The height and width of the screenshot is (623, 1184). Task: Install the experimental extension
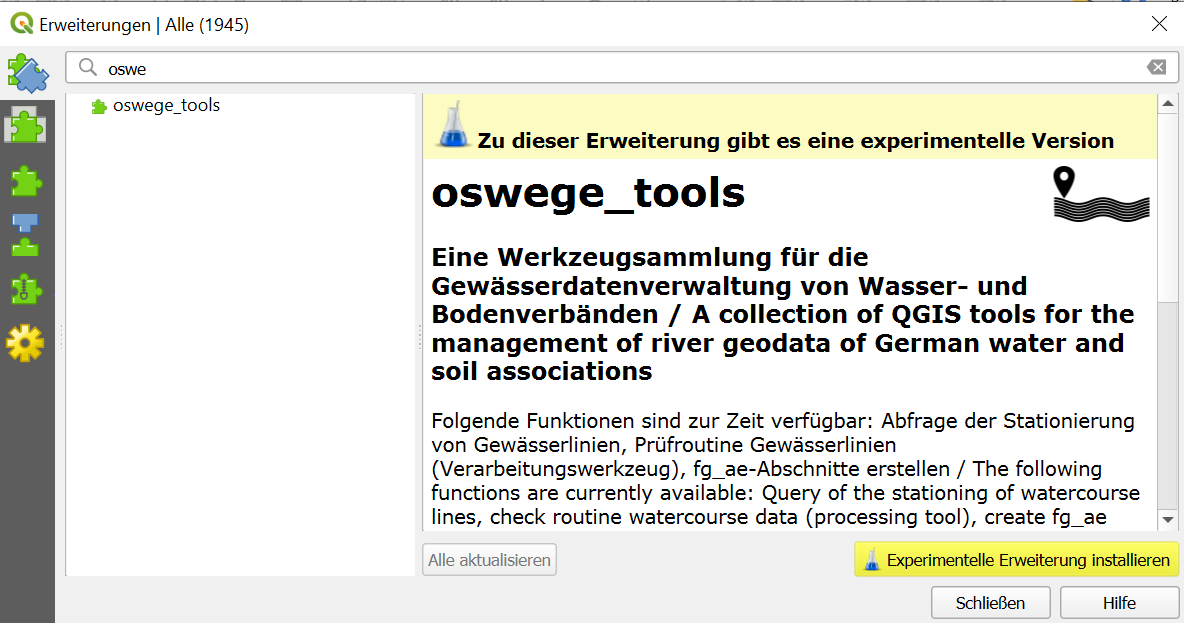[x=1016, y=560]
